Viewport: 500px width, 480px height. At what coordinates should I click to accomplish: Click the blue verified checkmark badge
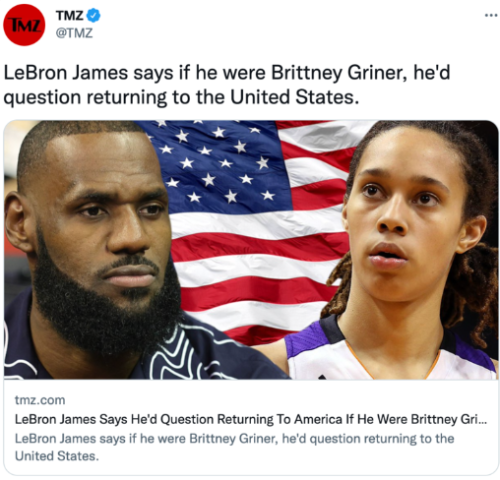coord(94,15)
